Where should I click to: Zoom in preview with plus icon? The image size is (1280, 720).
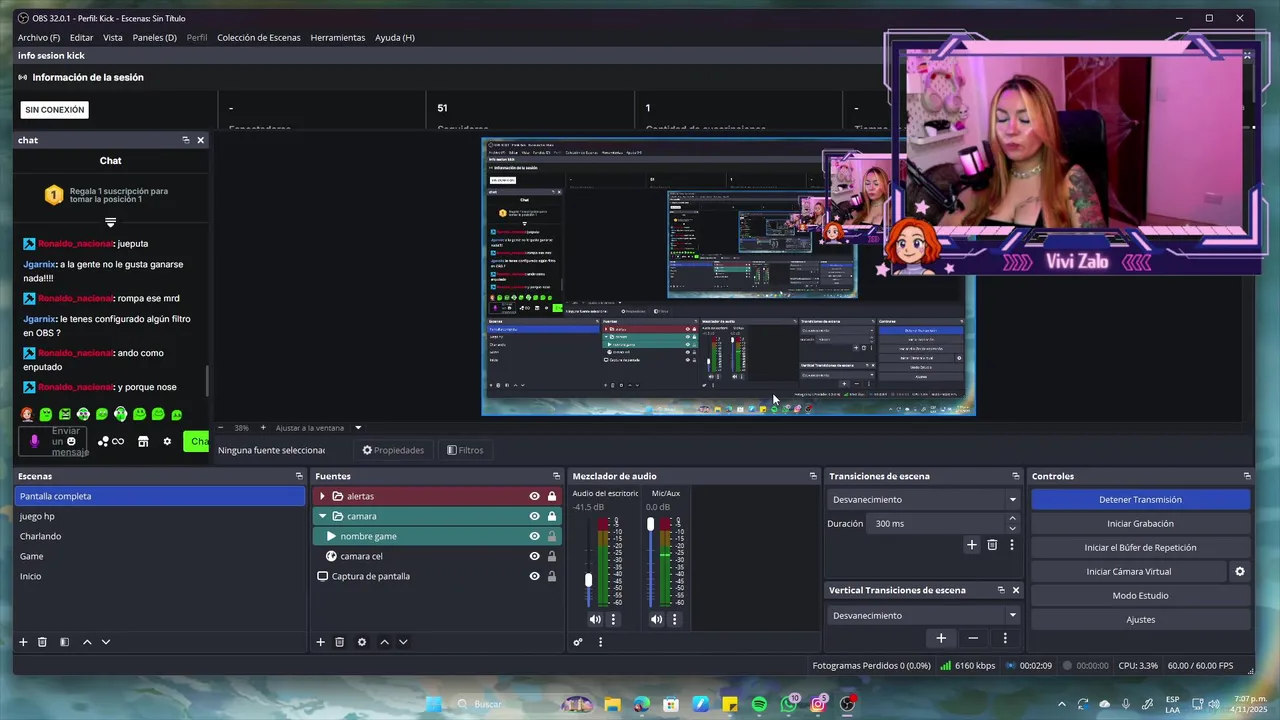pos(263,428)
